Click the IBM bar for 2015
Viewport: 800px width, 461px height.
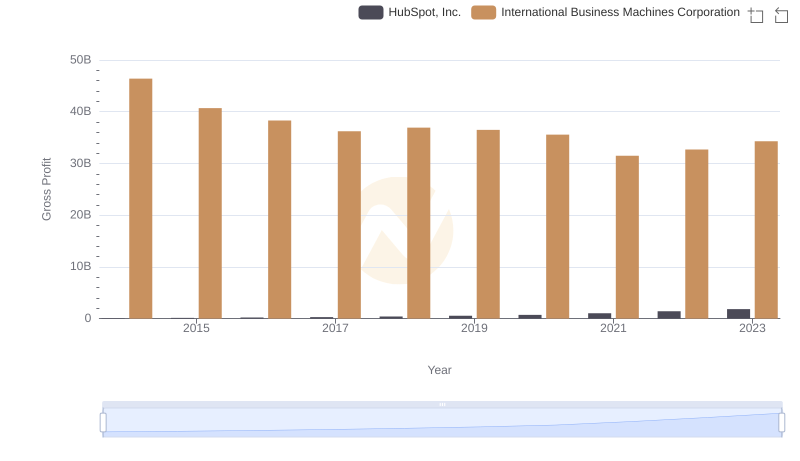point(210,213)
